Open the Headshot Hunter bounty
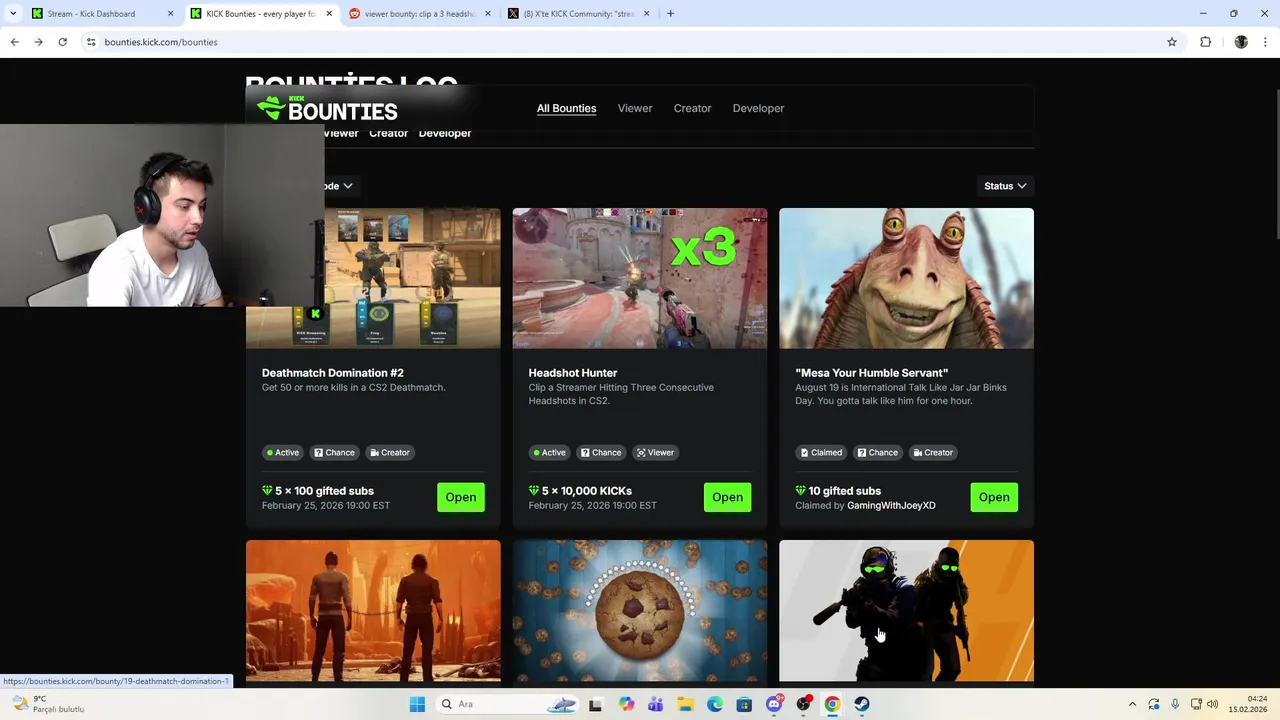The height and width of the screenshot is (720, 1280). pyautogui.click(x=727, y=497)
